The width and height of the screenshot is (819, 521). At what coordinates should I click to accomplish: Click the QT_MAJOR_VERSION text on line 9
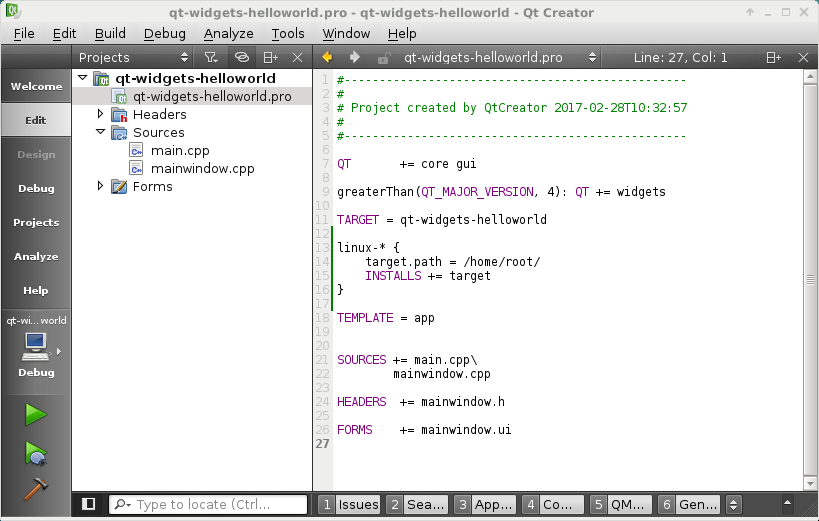tap(477, 192)
